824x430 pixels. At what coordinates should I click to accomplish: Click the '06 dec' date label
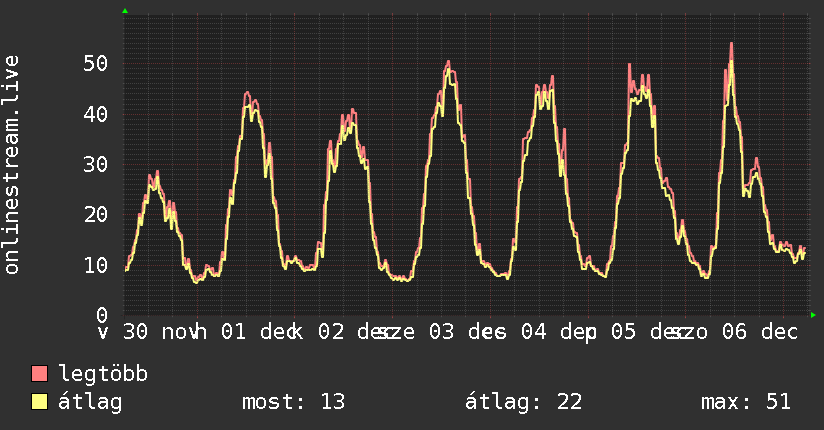[760, 332]
